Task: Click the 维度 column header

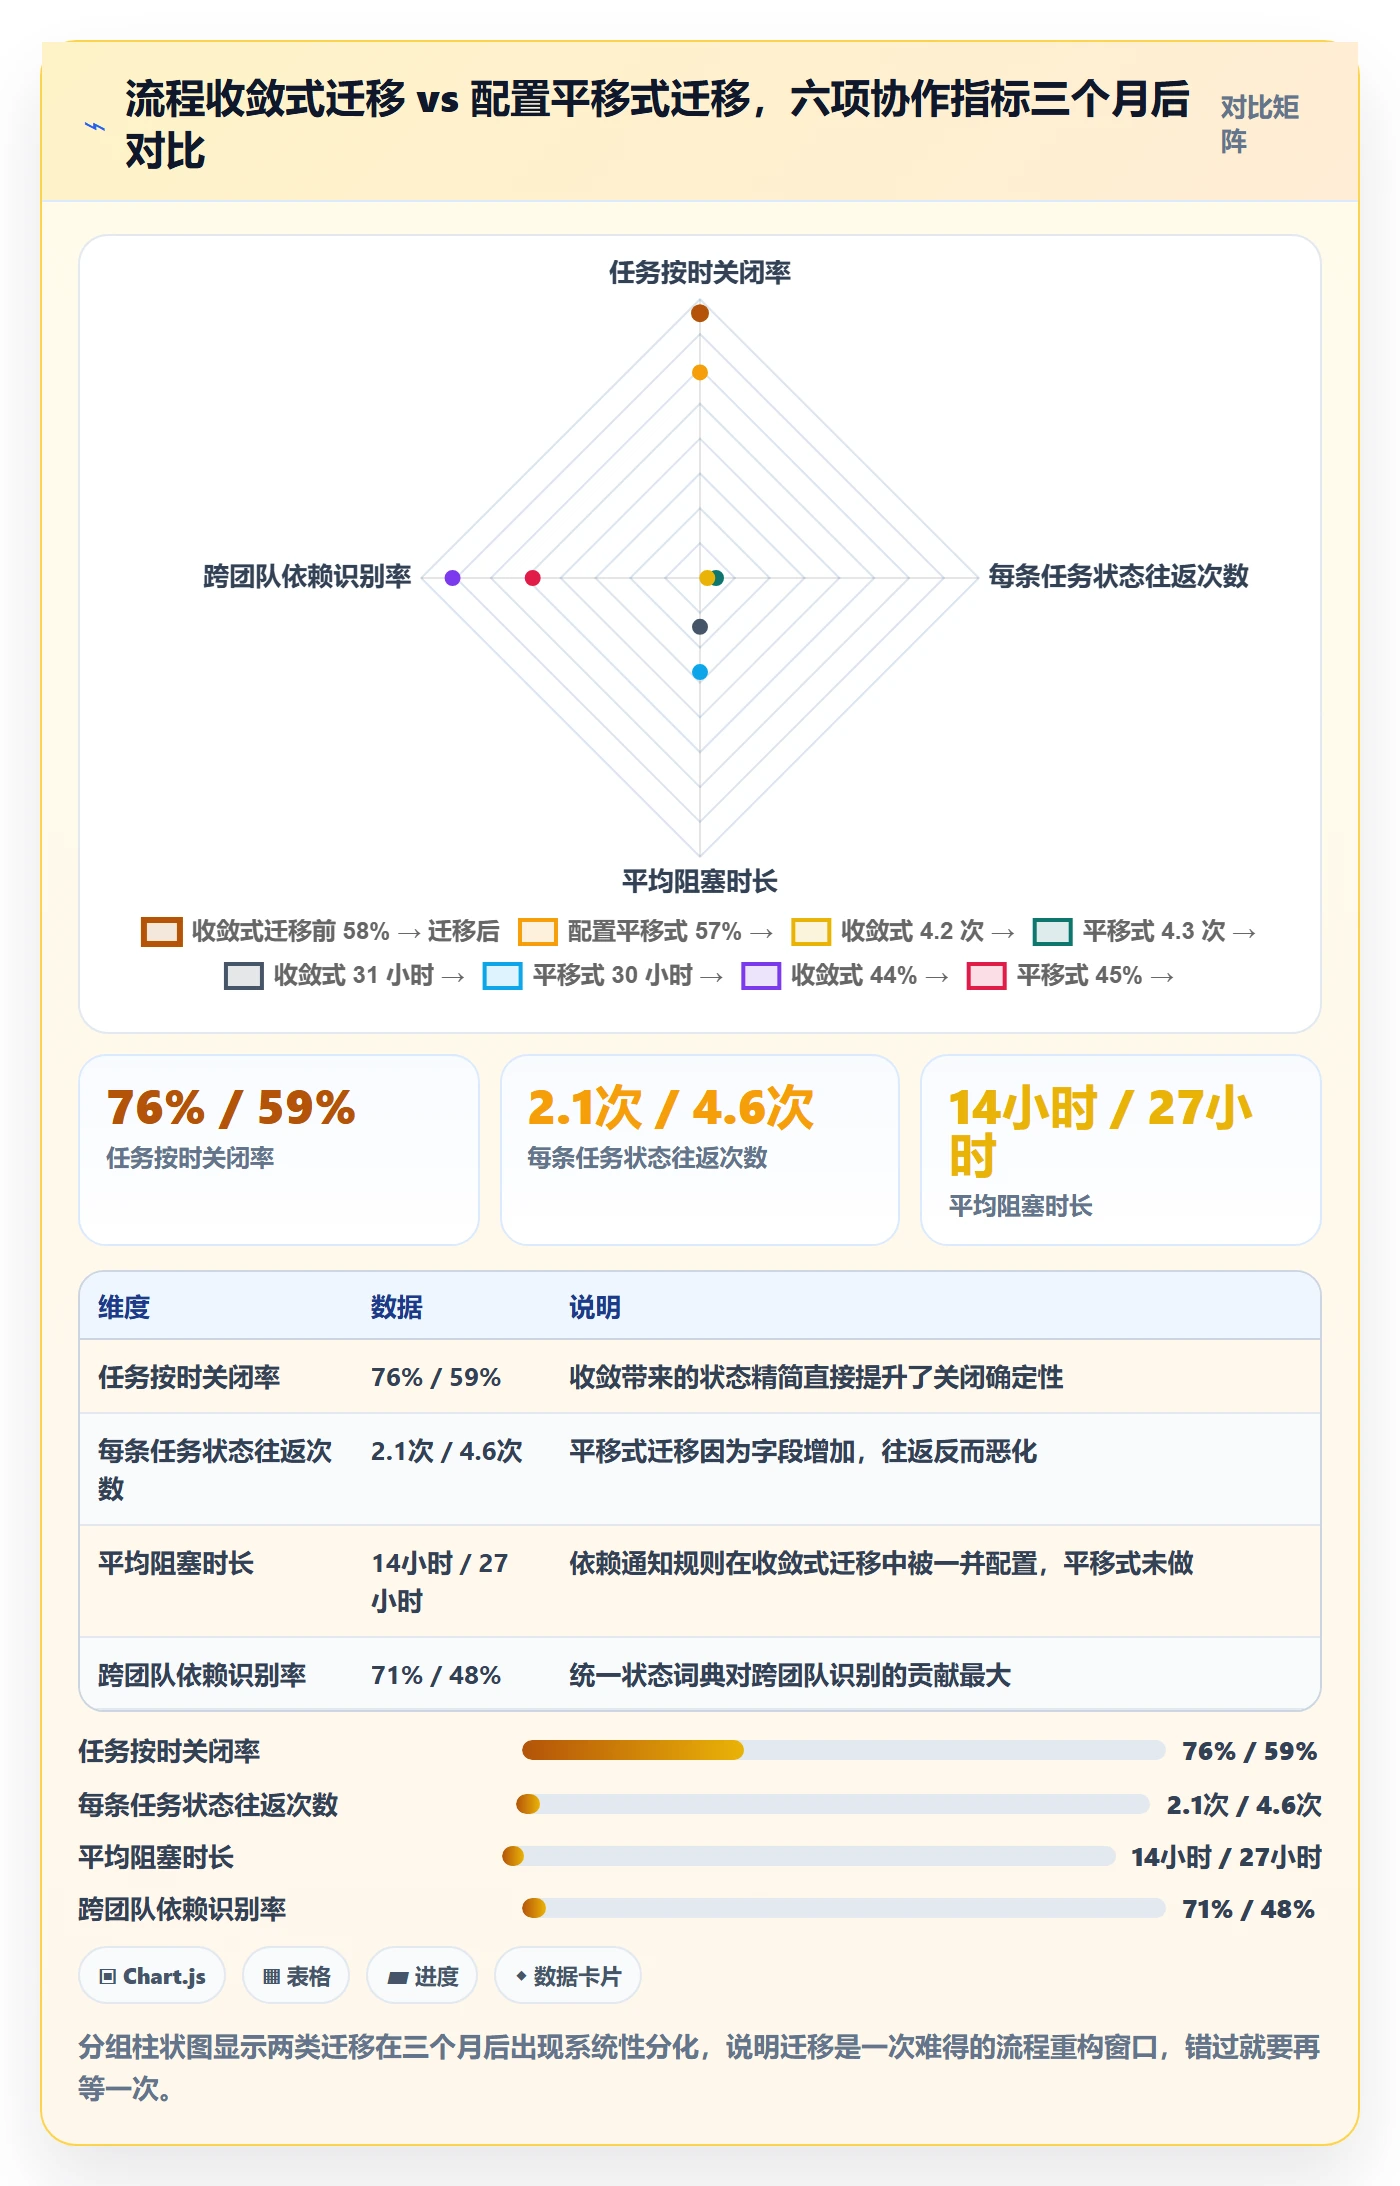Action: click(124, 1307)
